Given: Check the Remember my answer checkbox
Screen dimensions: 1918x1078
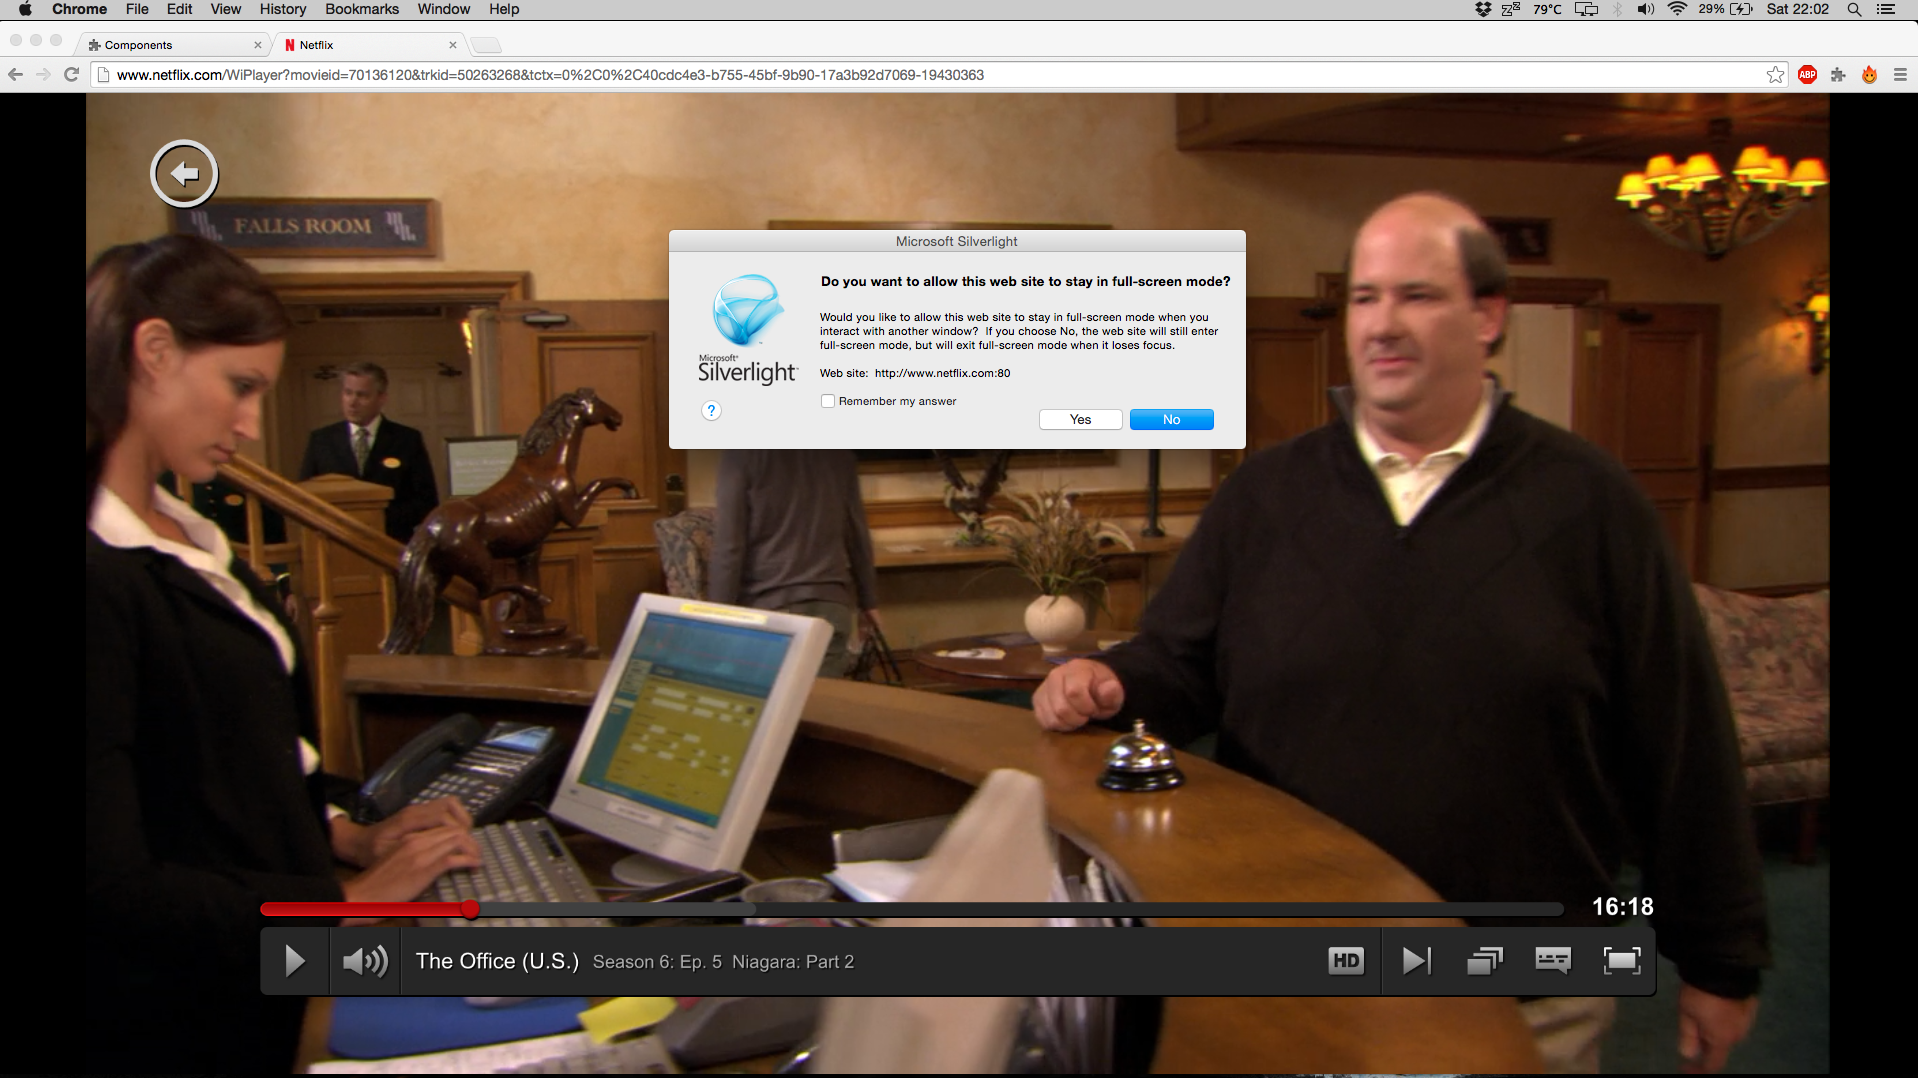Looking at the screenshot, I should 828,401.
